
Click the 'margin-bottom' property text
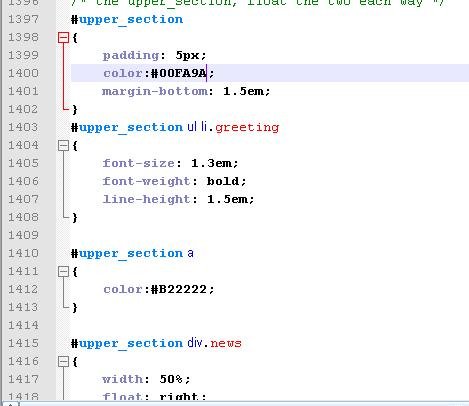click(155, 91)
